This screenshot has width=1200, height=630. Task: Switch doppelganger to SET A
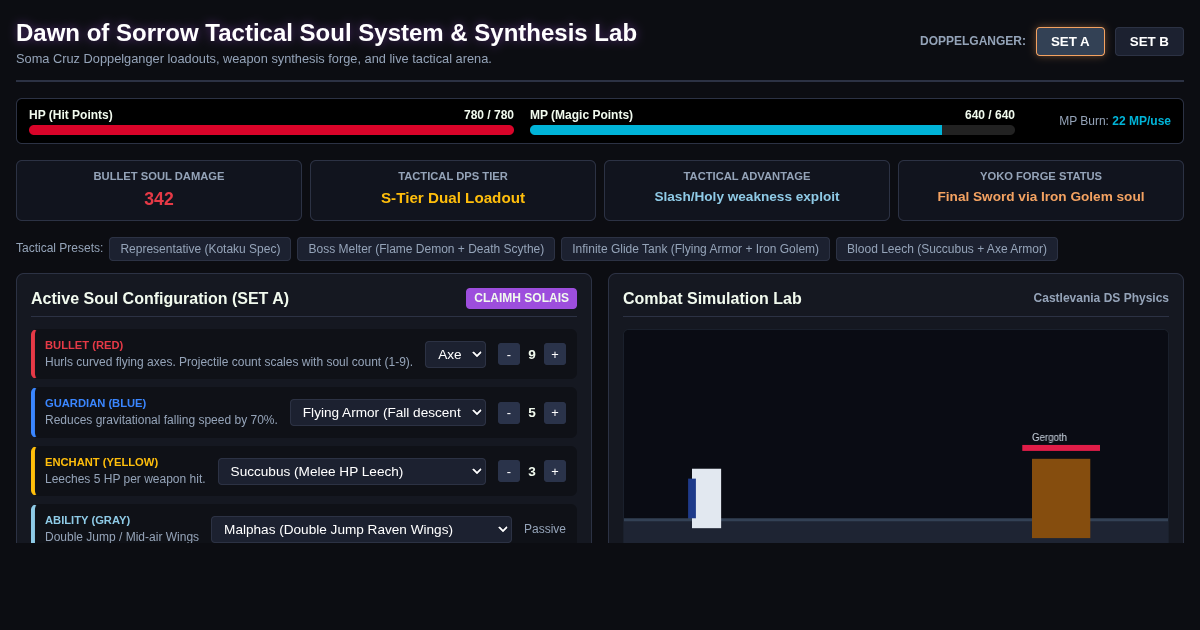[1070, 41]
